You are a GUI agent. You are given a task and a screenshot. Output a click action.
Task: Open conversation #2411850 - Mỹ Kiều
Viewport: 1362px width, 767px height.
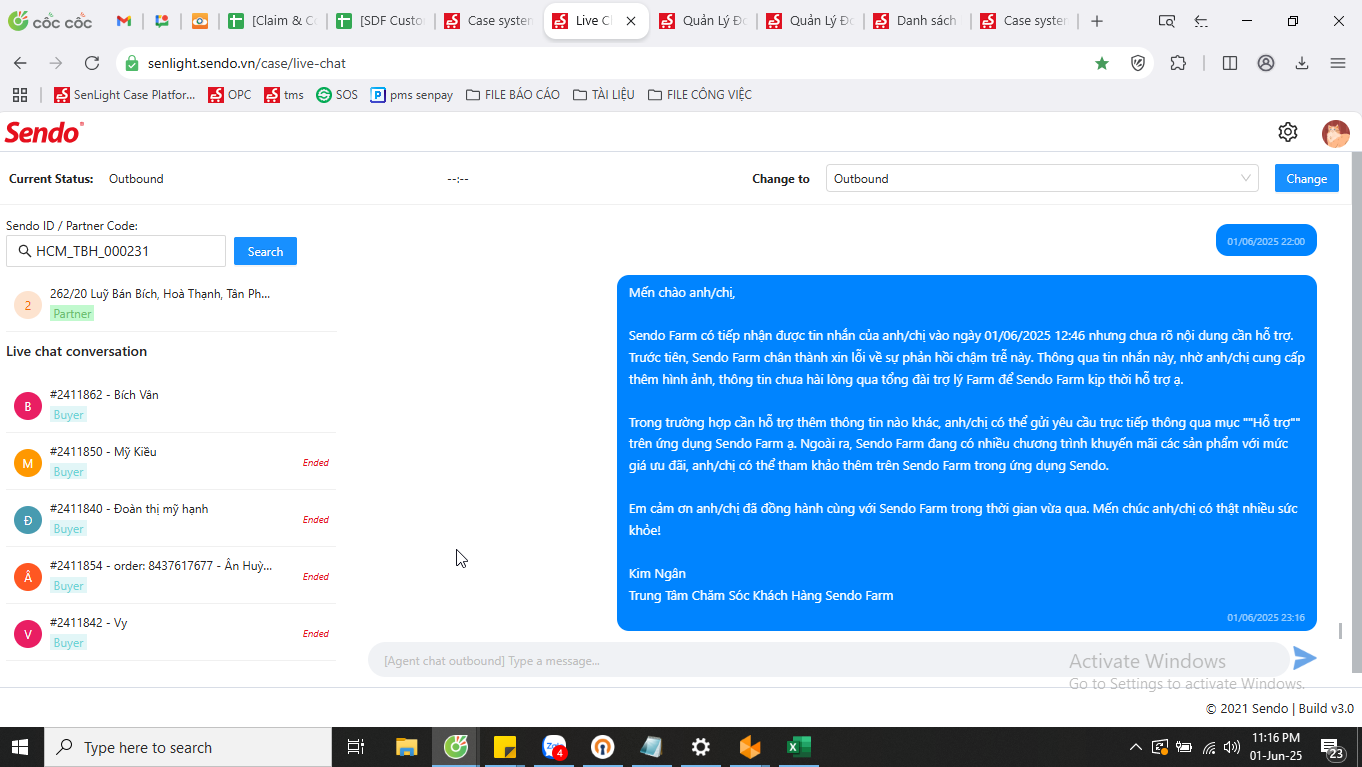pyautogui.click(x=171, y=462)
